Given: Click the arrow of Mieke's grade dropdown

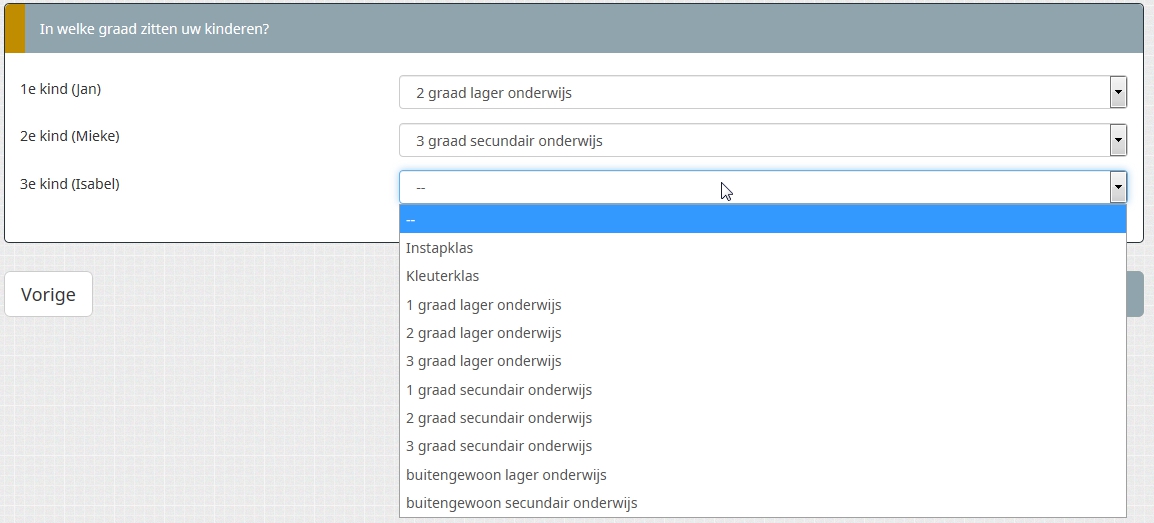Looking at the screenshot, I should (1118, 141).
